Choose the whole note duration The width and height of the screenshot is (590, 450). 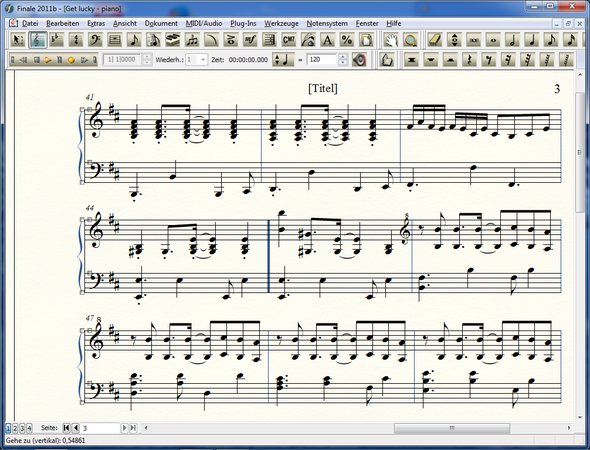[x=493, y=40]
